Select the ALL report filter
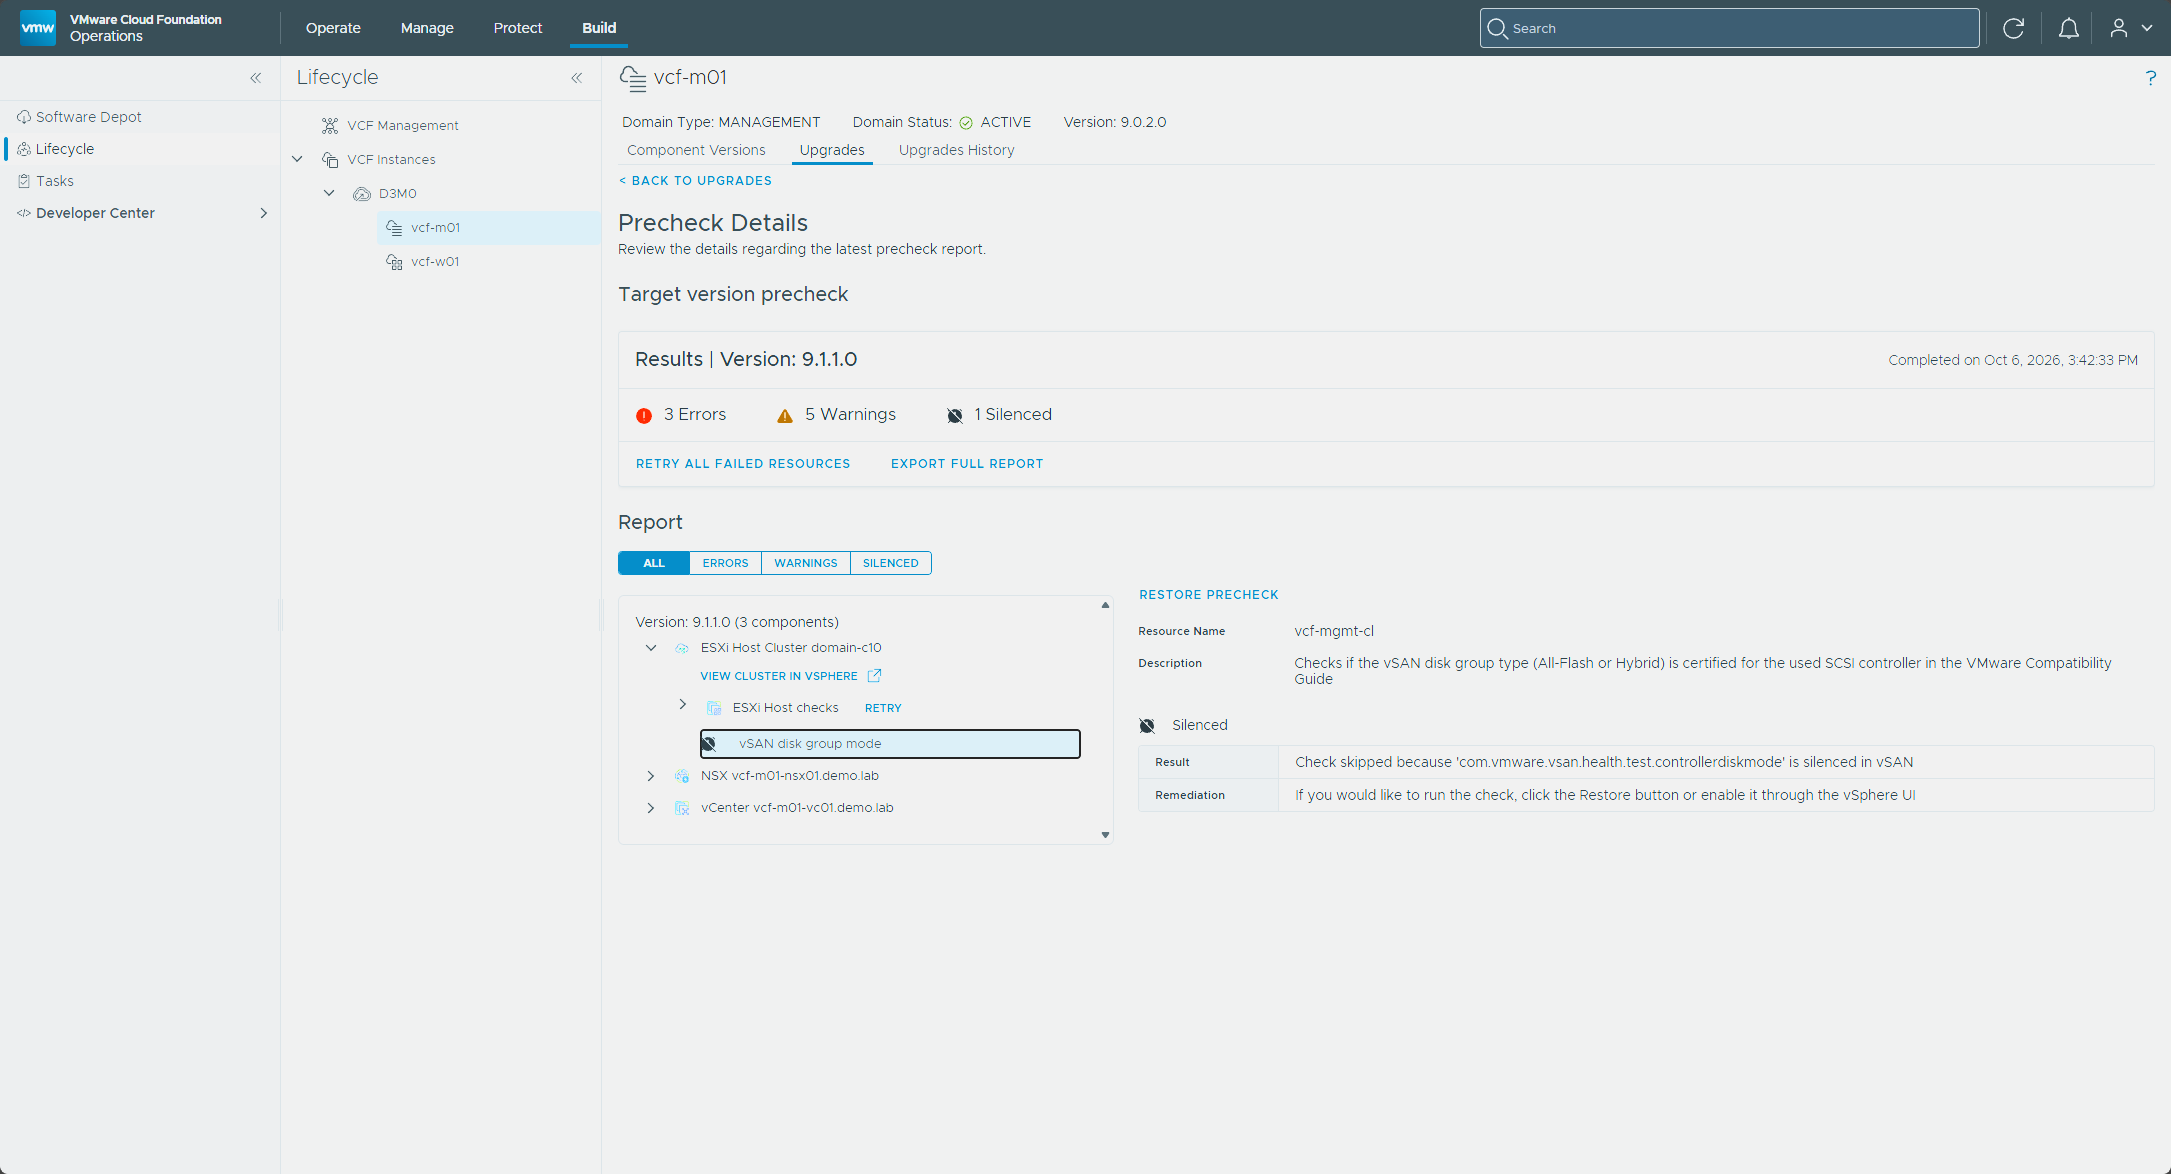 tap(654, 563)
